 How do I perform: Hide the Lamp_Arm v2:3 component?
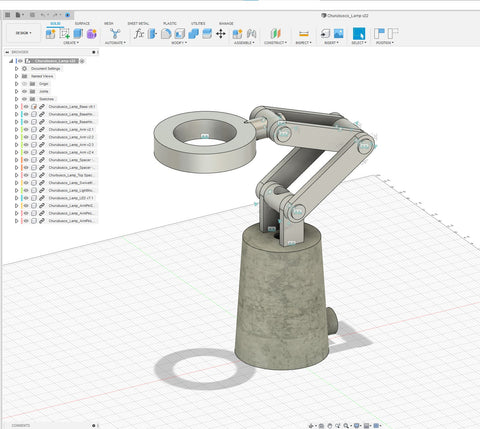tap(26, 145)
